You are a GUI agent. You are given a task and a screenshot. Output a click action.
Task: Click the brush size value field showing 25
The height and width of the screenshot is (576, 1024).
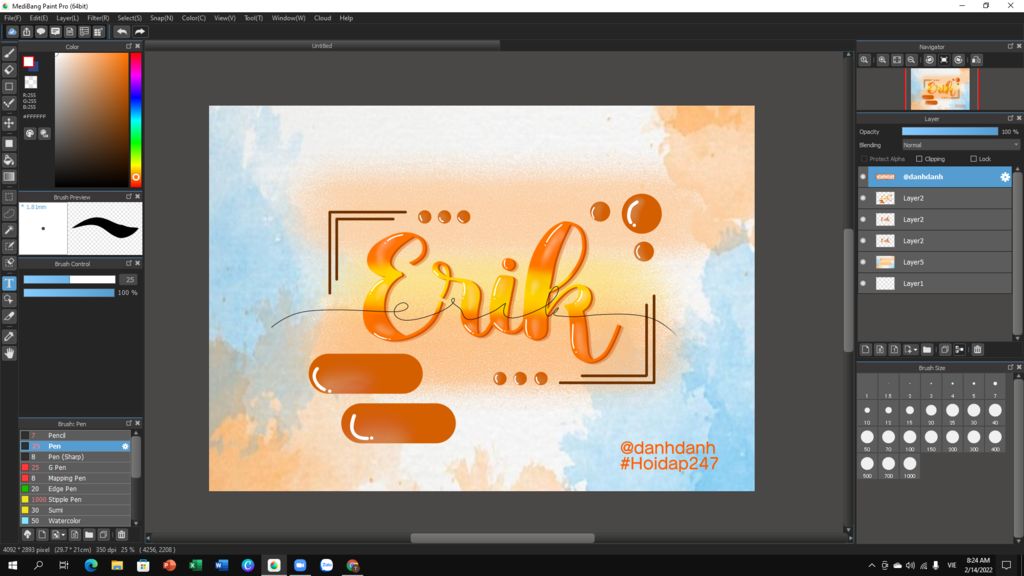point(129,280)
